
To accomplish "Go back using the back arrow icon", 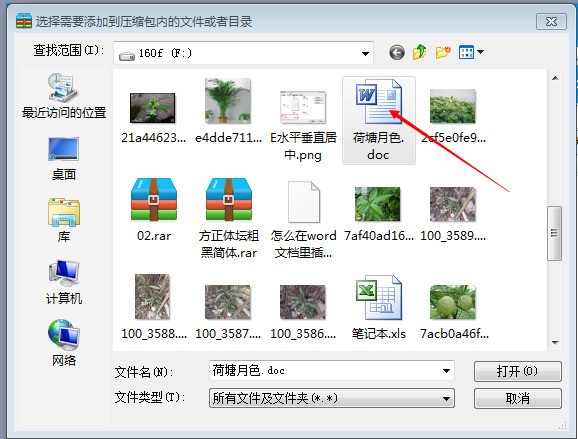I will coord(397,53).
